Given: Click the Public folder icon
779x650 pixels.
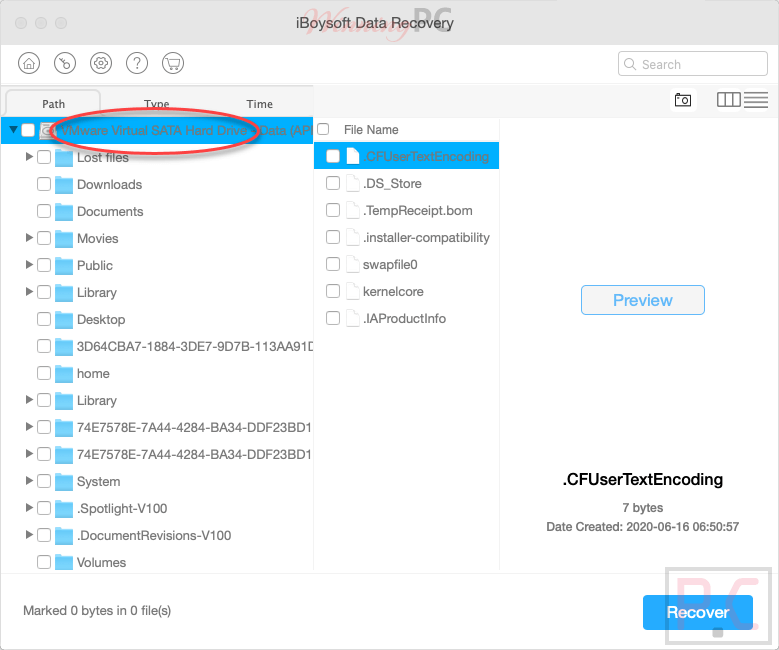Looking at the screenshot, I should click(x=64, y=265).
